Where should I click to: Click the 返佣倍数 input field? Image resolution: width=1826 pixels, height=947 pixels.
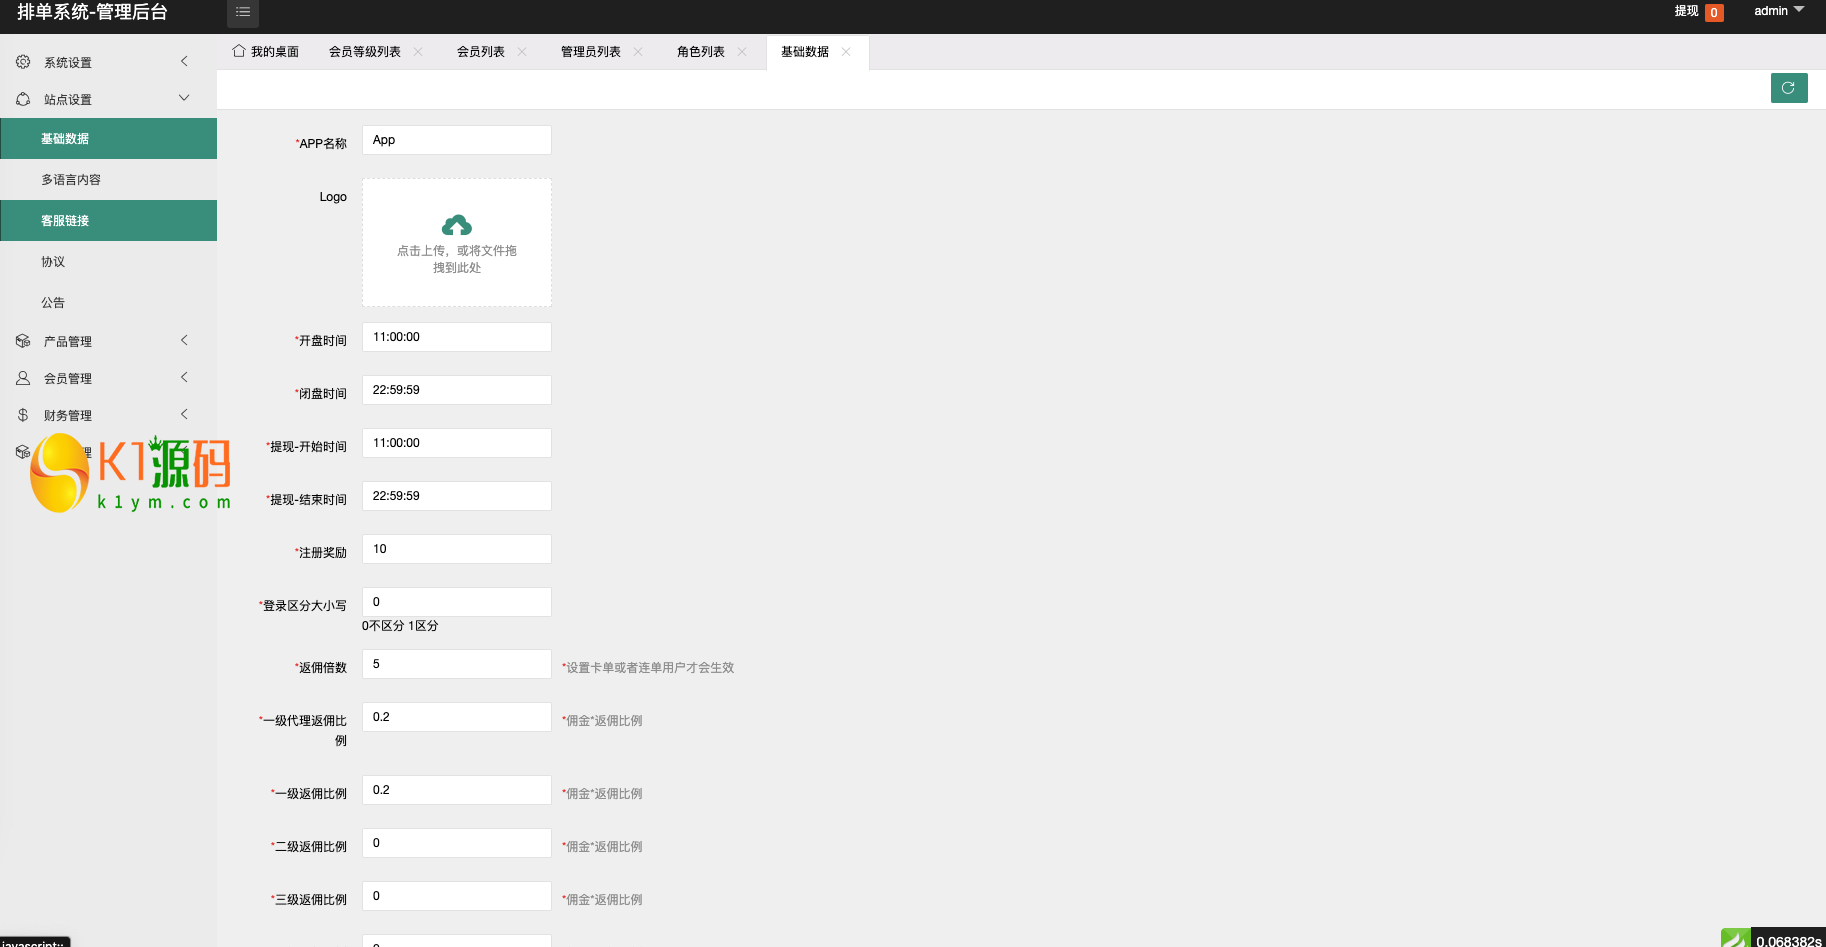coord(457,664)
